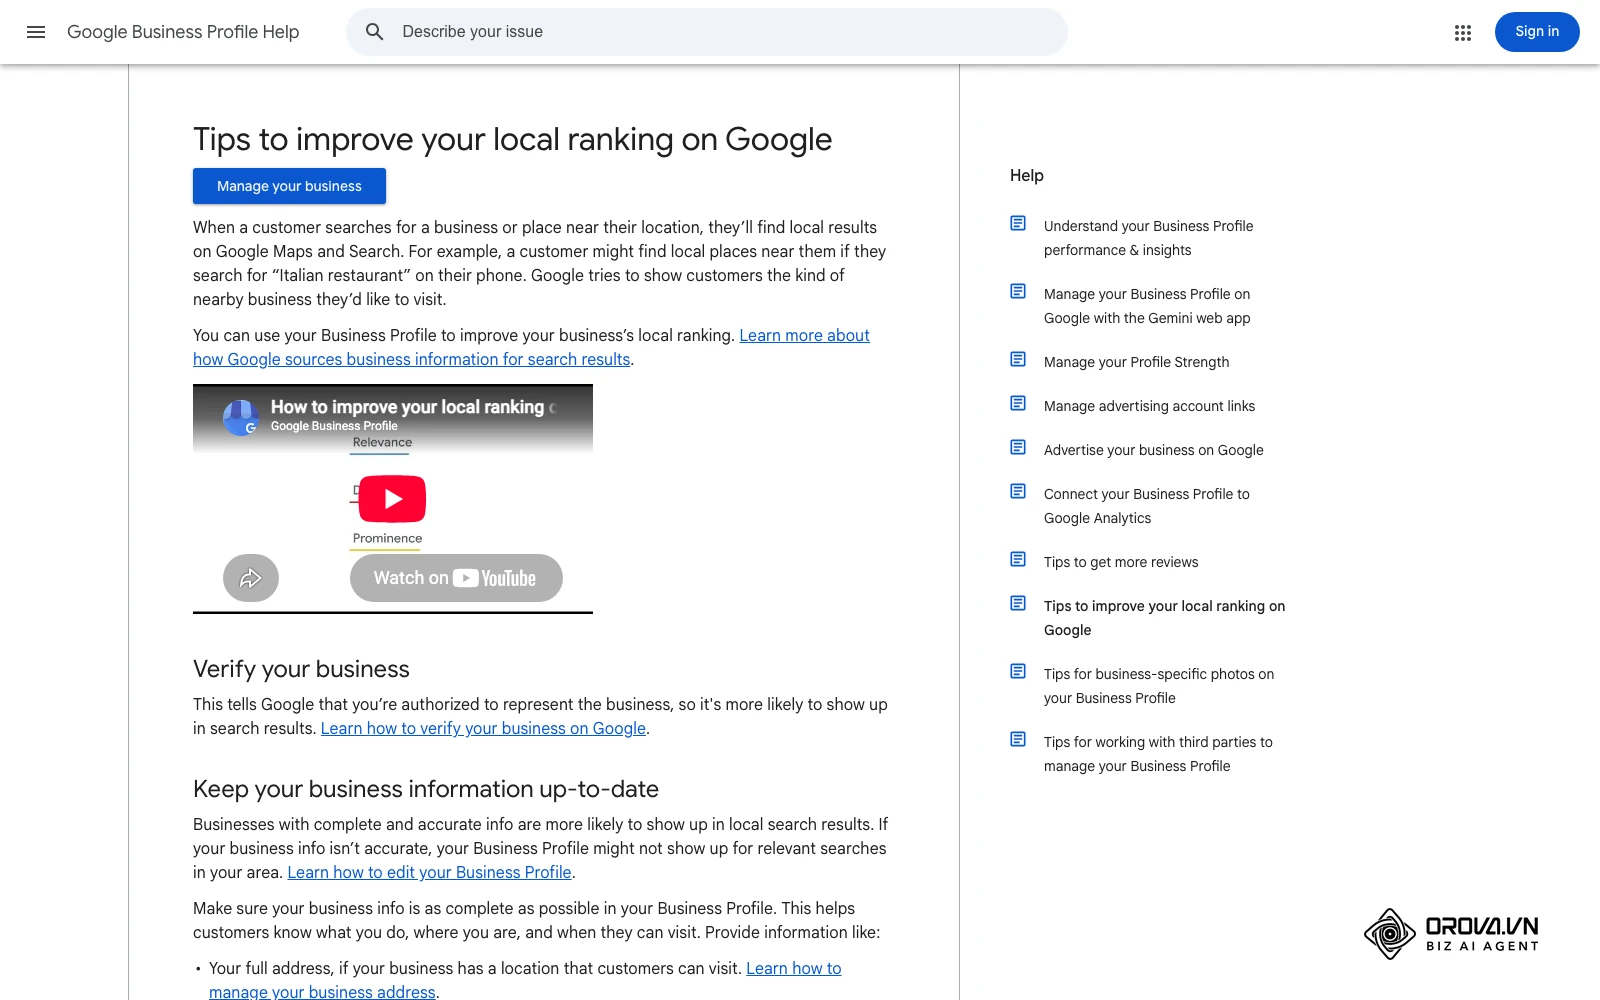Click article icon beside Advertise your business on Google
The height and width of the screenshot is (1000, 1600).
[1018, 447]
